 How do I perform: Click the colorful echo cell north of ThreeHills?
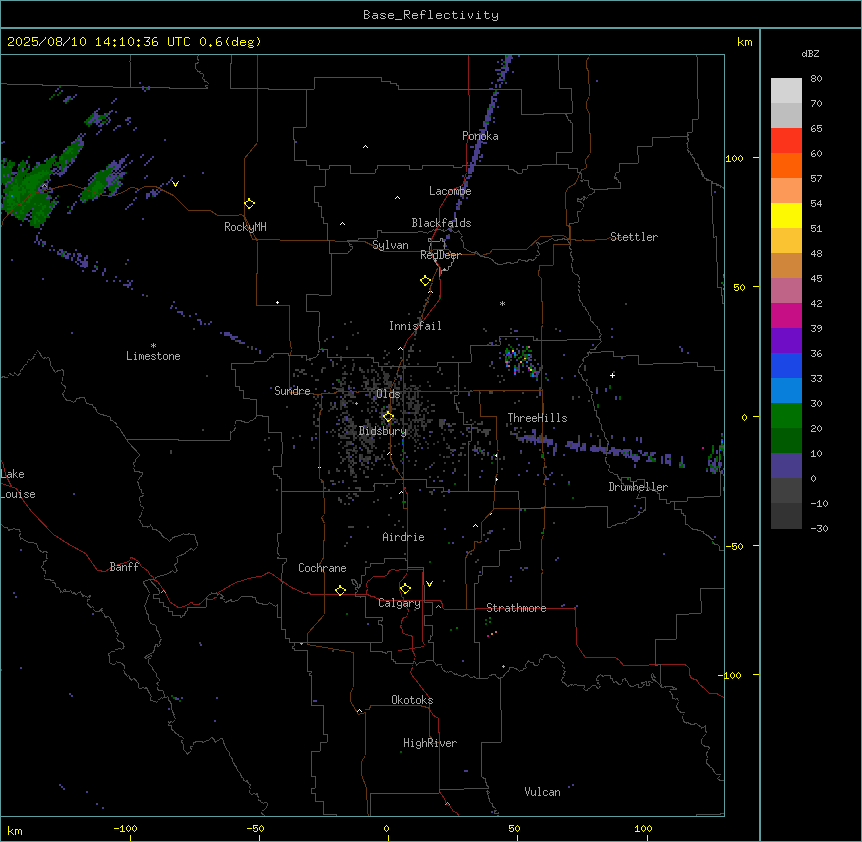pyautogui.click(x=520, y=360)
